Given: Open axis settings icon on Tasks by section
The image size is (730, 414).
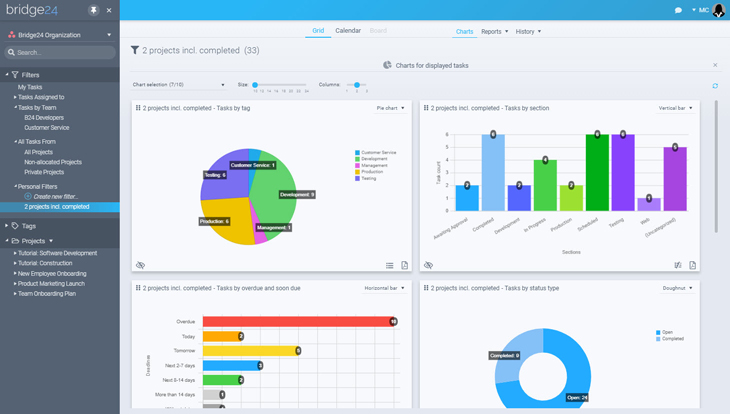Looking at the screenshot, I should (678, 265).
